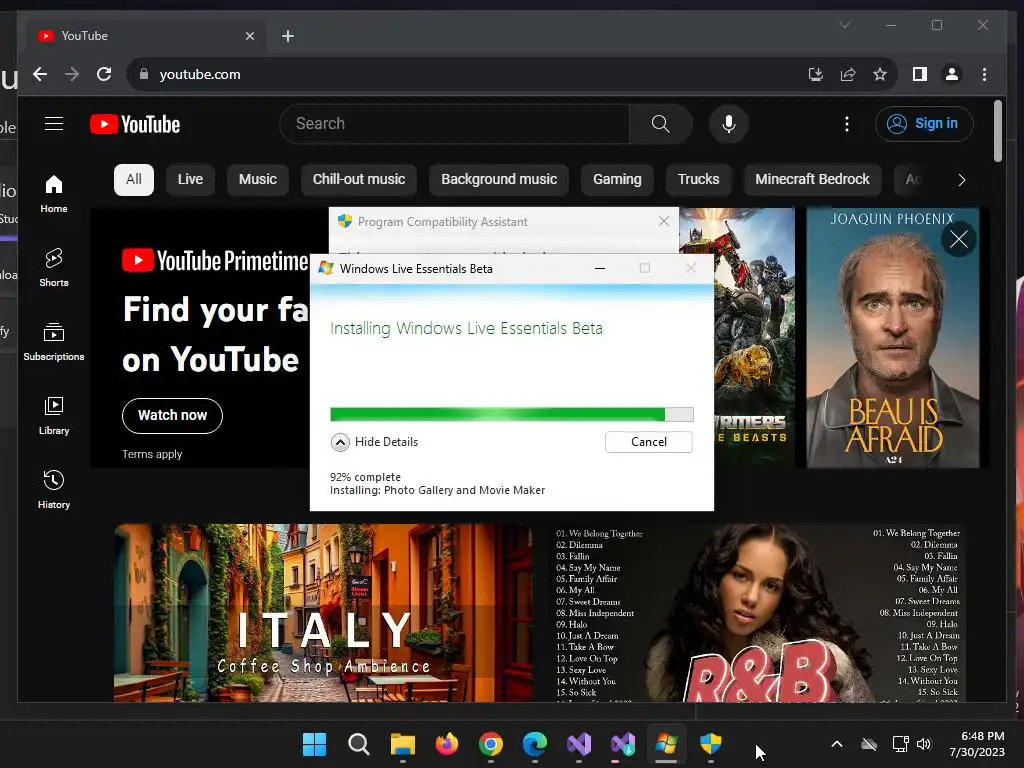
Task: Click the search magnifier button
Action: click(x=660, y=123)
